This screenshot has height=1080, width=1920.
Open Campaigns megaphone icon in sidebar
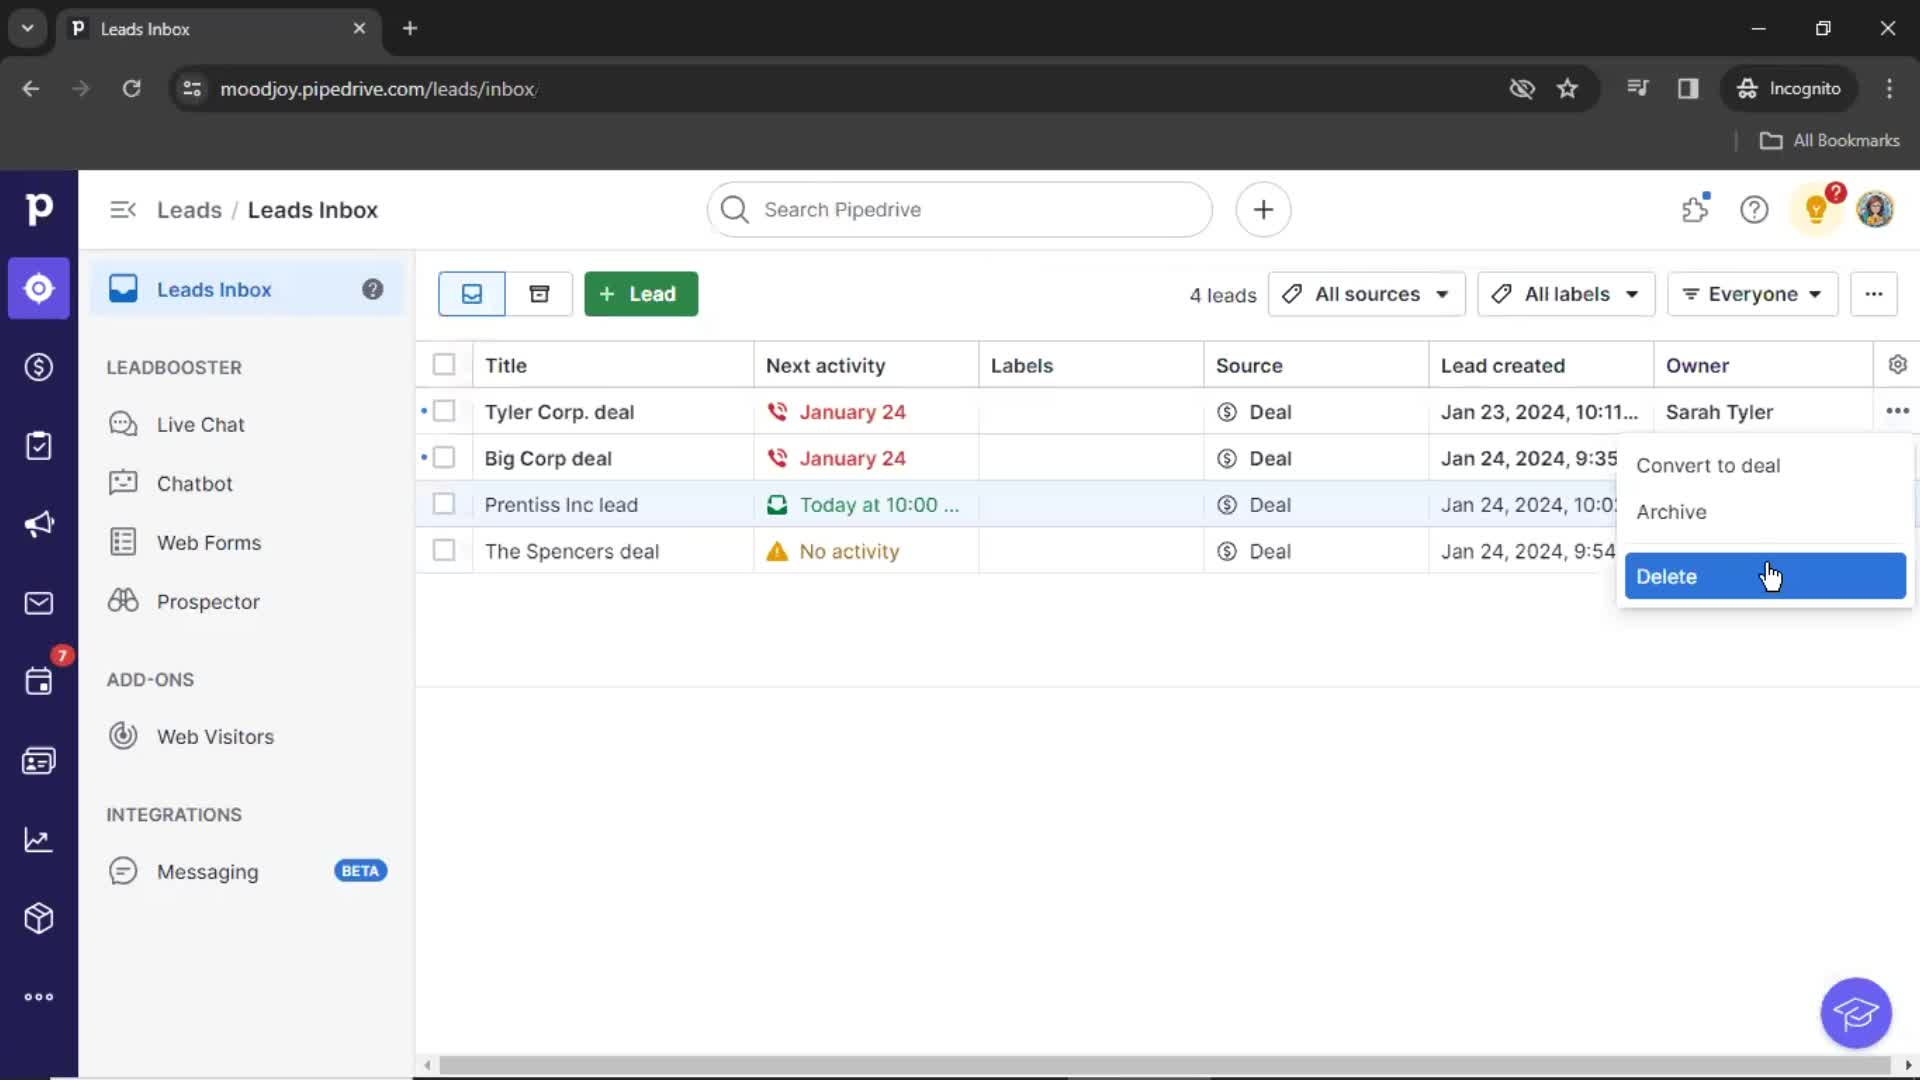point(39,524)
